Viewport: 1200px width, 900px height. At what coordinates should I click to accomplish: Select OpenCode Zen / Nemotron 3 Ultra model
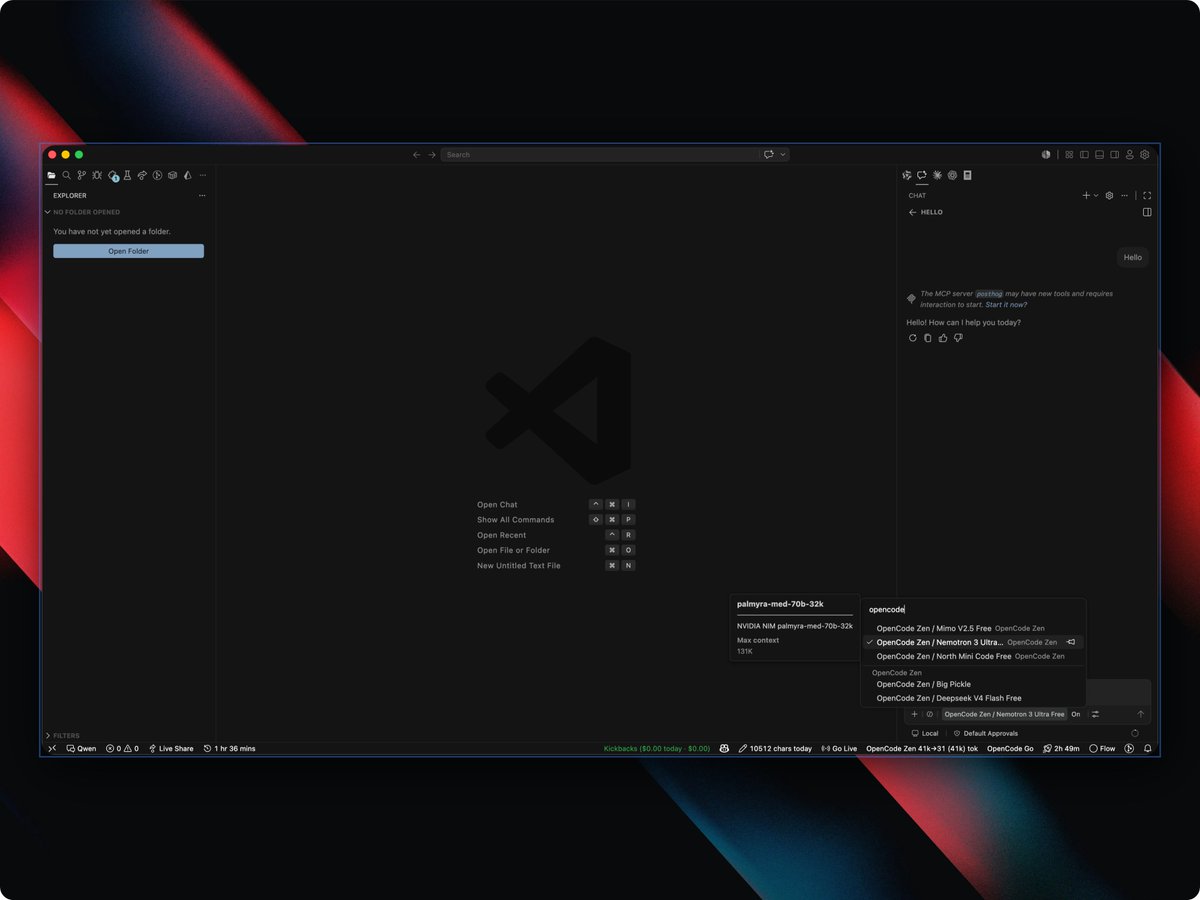(x=973, y=642)
